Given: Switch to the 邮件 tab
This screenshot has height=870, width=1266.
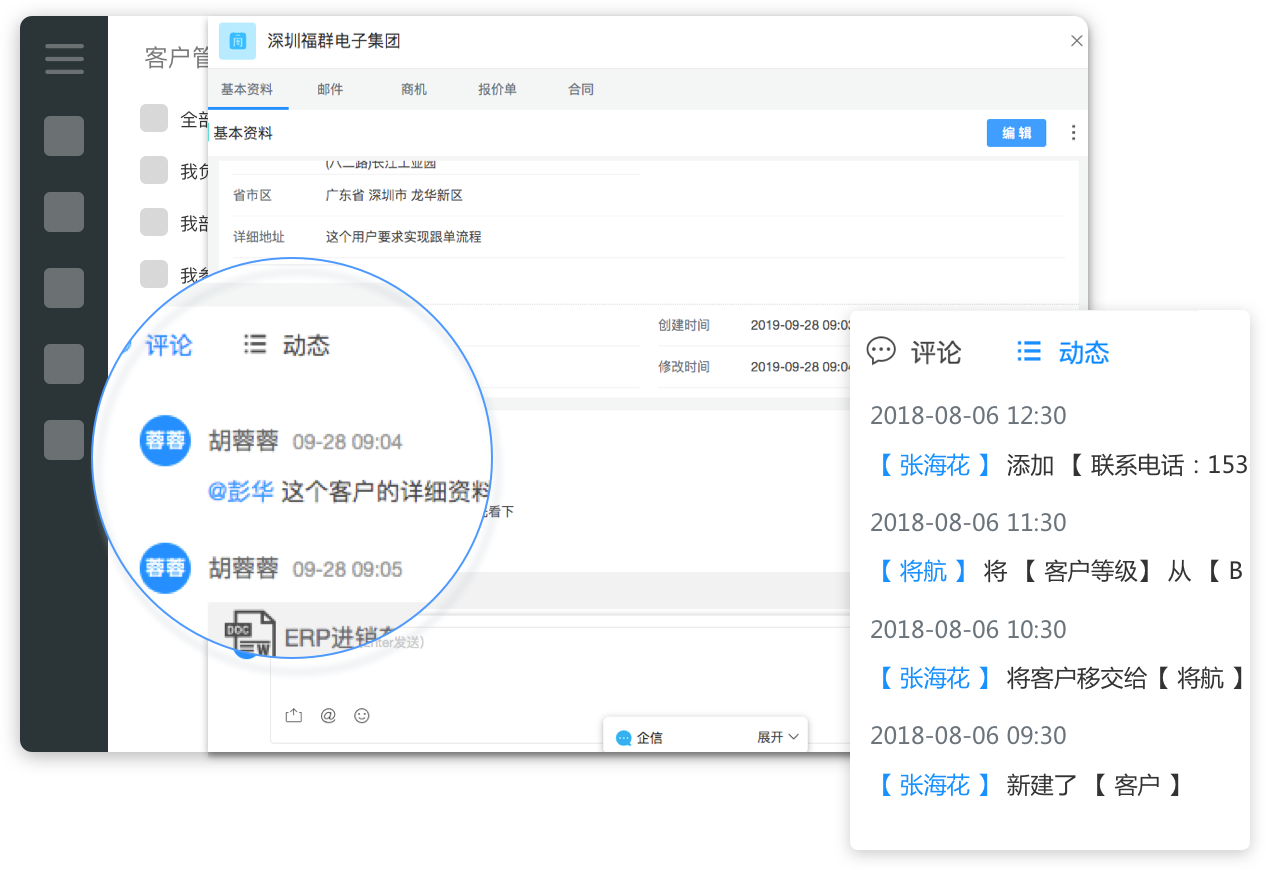Looking at the screenshot, I should [330, 89].
